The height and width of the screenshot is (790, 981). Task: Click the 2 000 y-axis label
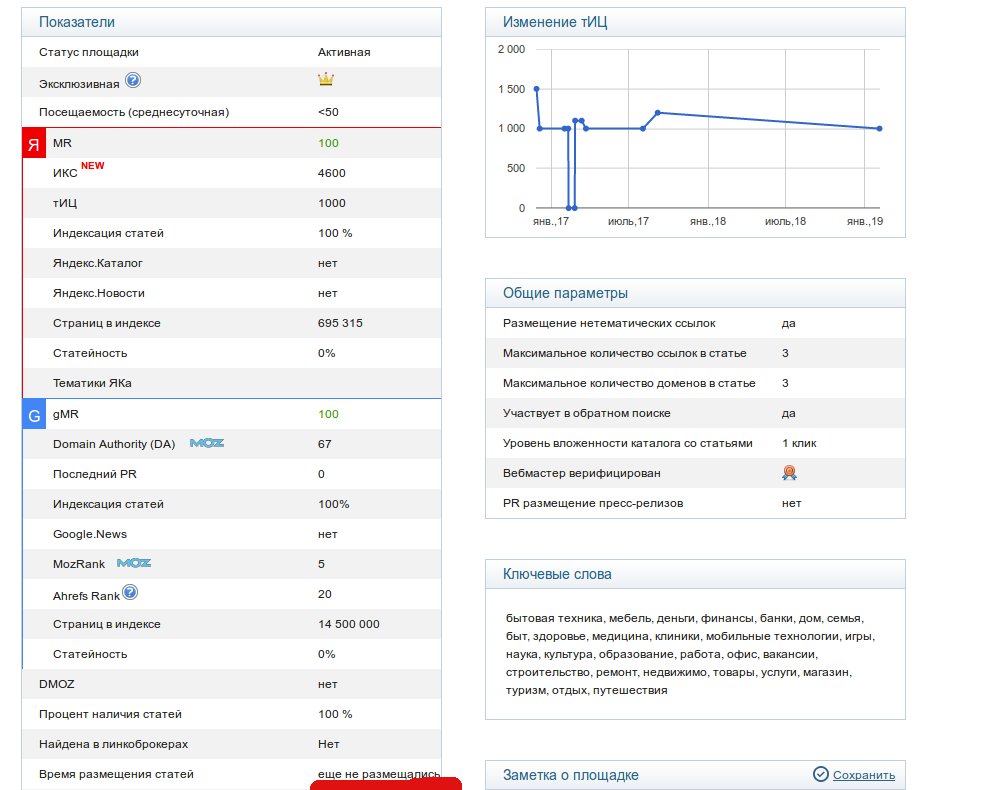coord(511,49)
